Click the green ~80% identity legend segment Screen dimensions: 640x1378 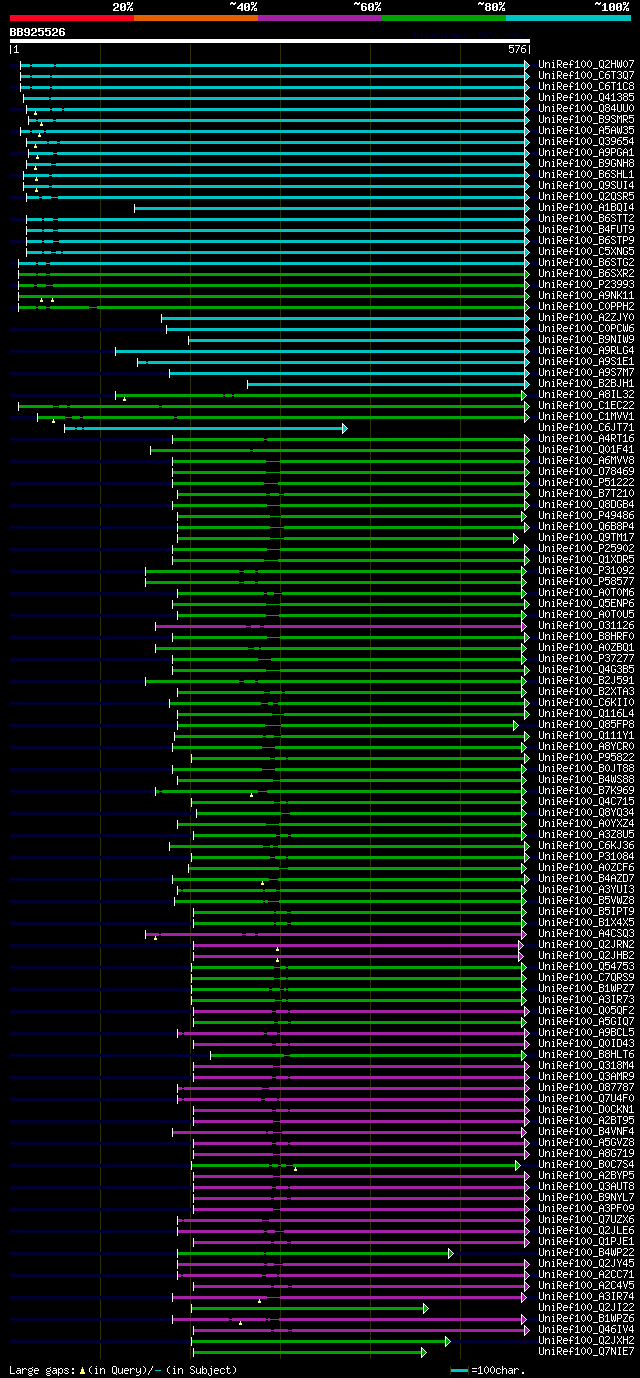[444, 18]
